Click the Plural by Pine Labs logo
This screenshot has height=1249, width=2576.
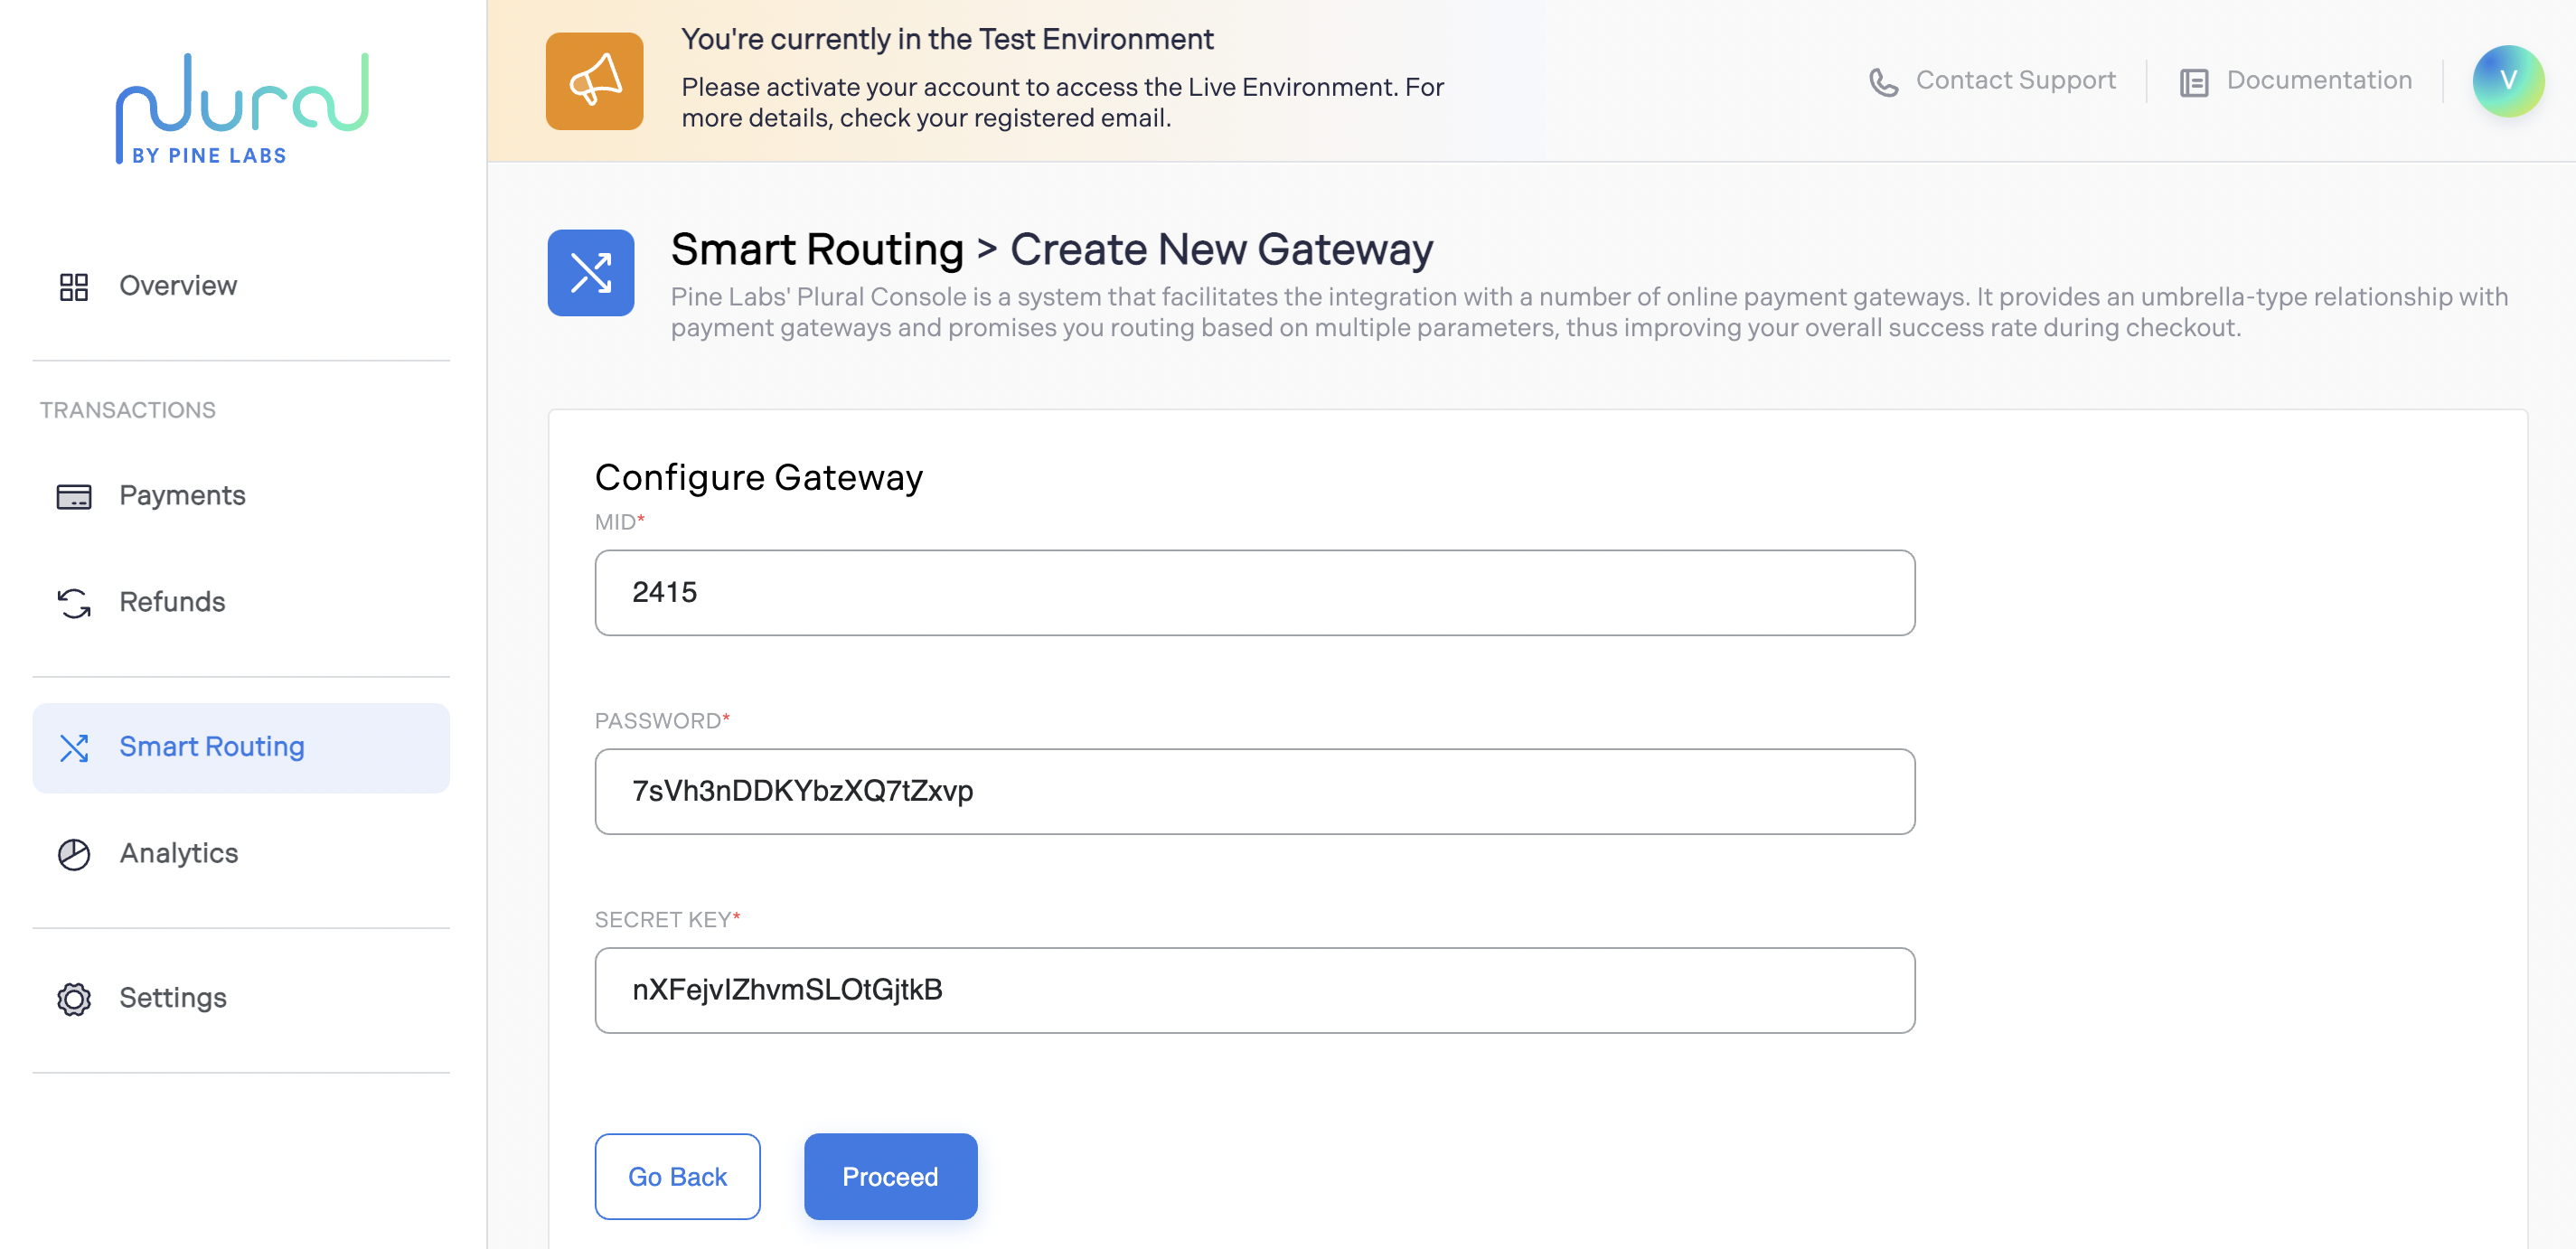click(242, 108)
